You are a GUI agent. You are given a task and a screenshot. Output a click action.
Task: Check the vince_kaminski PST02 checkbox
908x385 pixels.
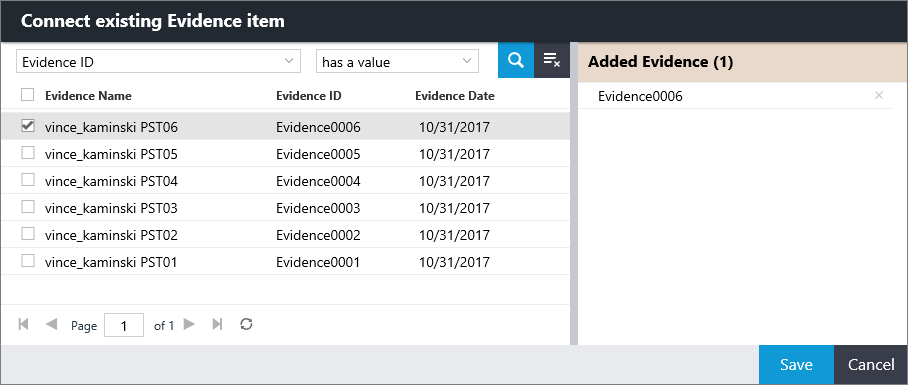(x=28, y=234)
